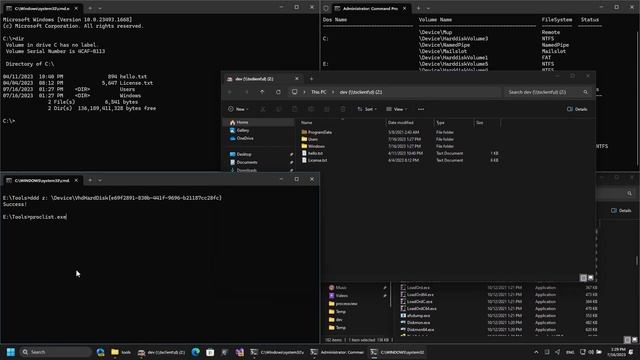Sort by the Type column header

[440, 122]
